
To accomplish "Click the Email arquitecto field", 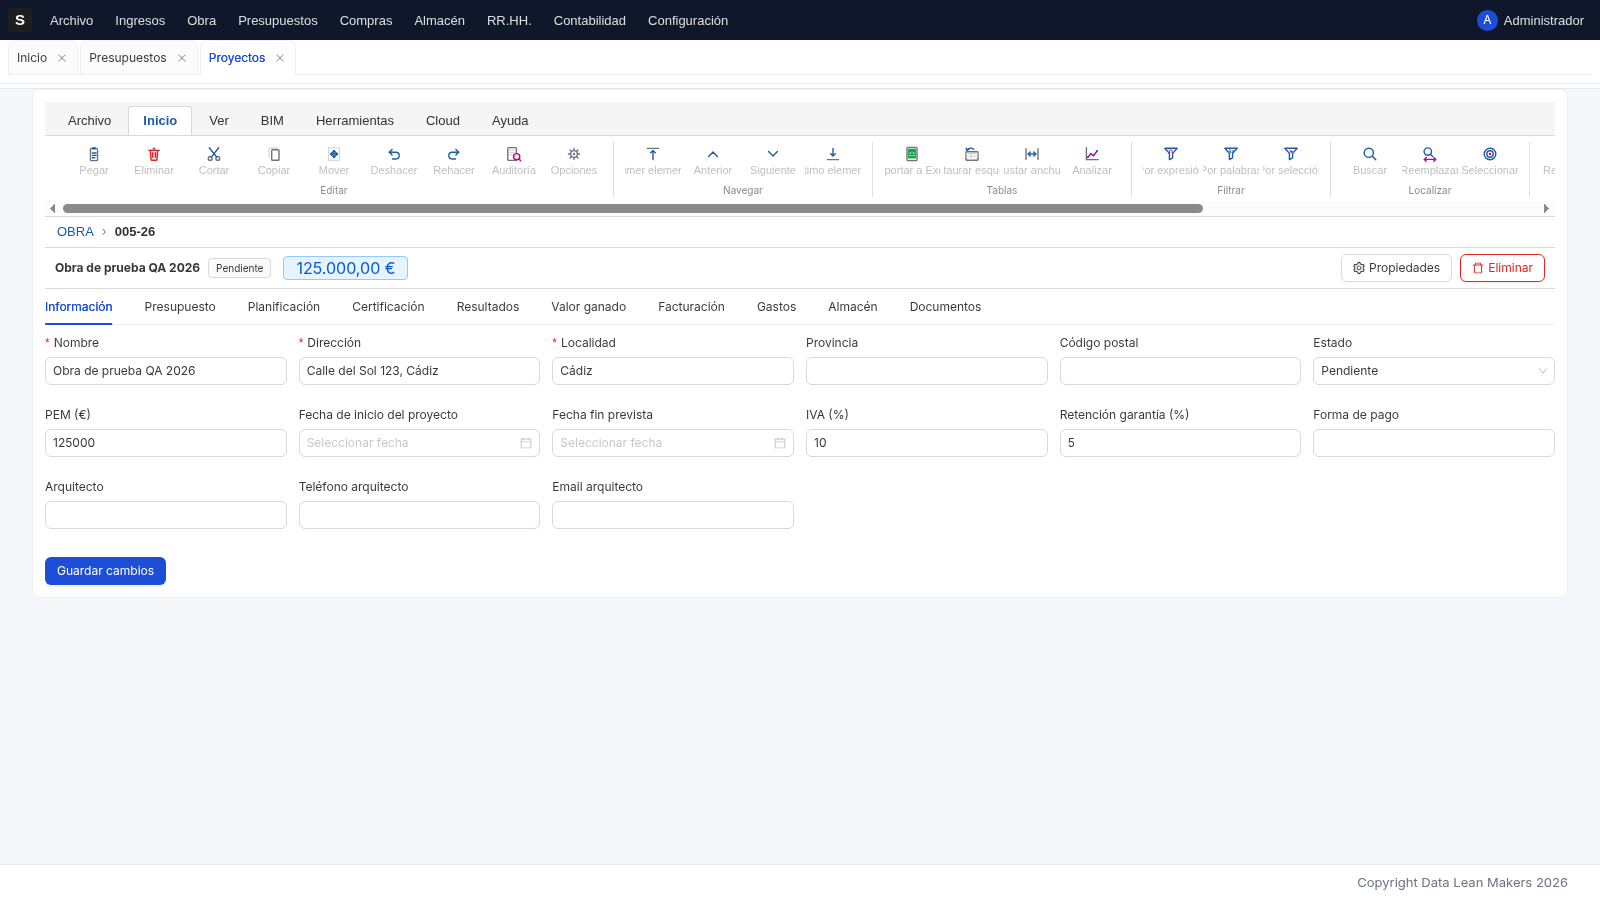I will pyautogui.click(x=672, y=515).
